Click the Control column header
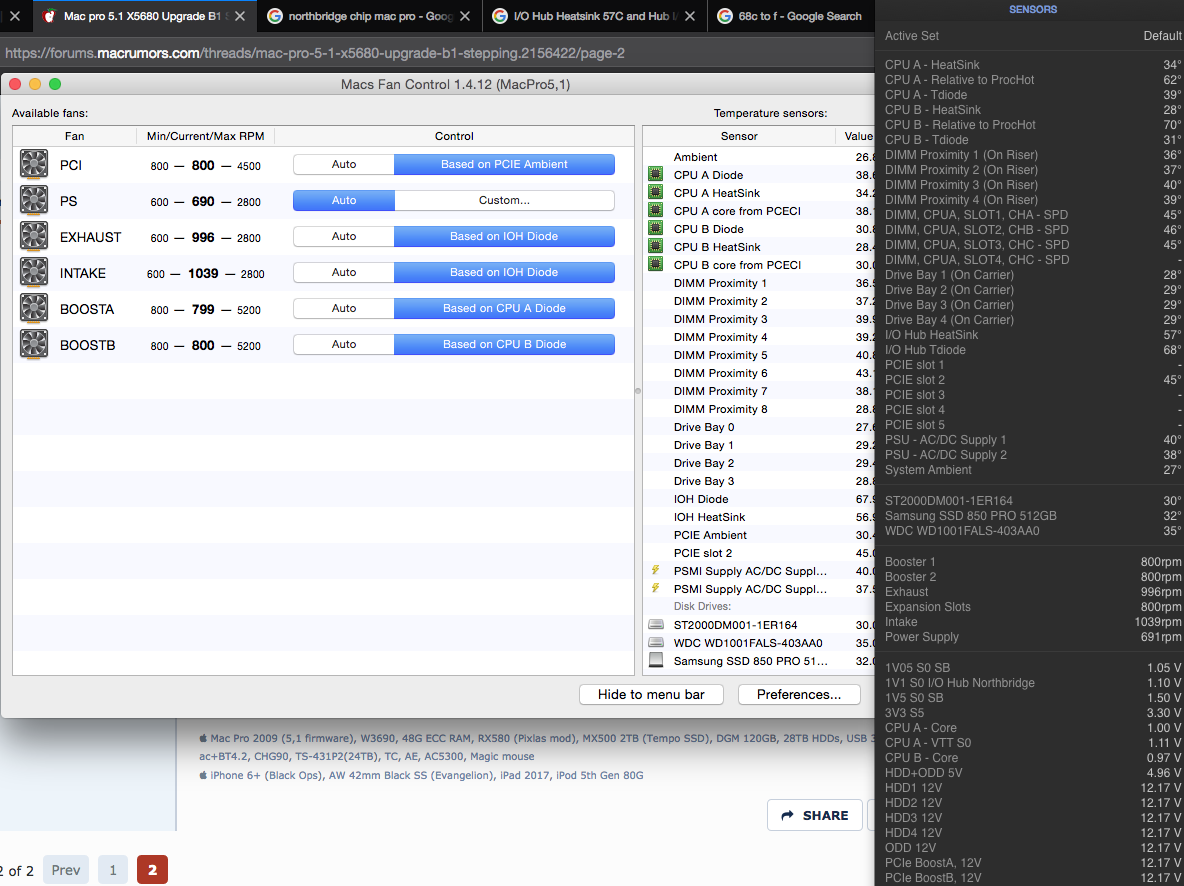The image size is (1184, 886). pos(454,136)
